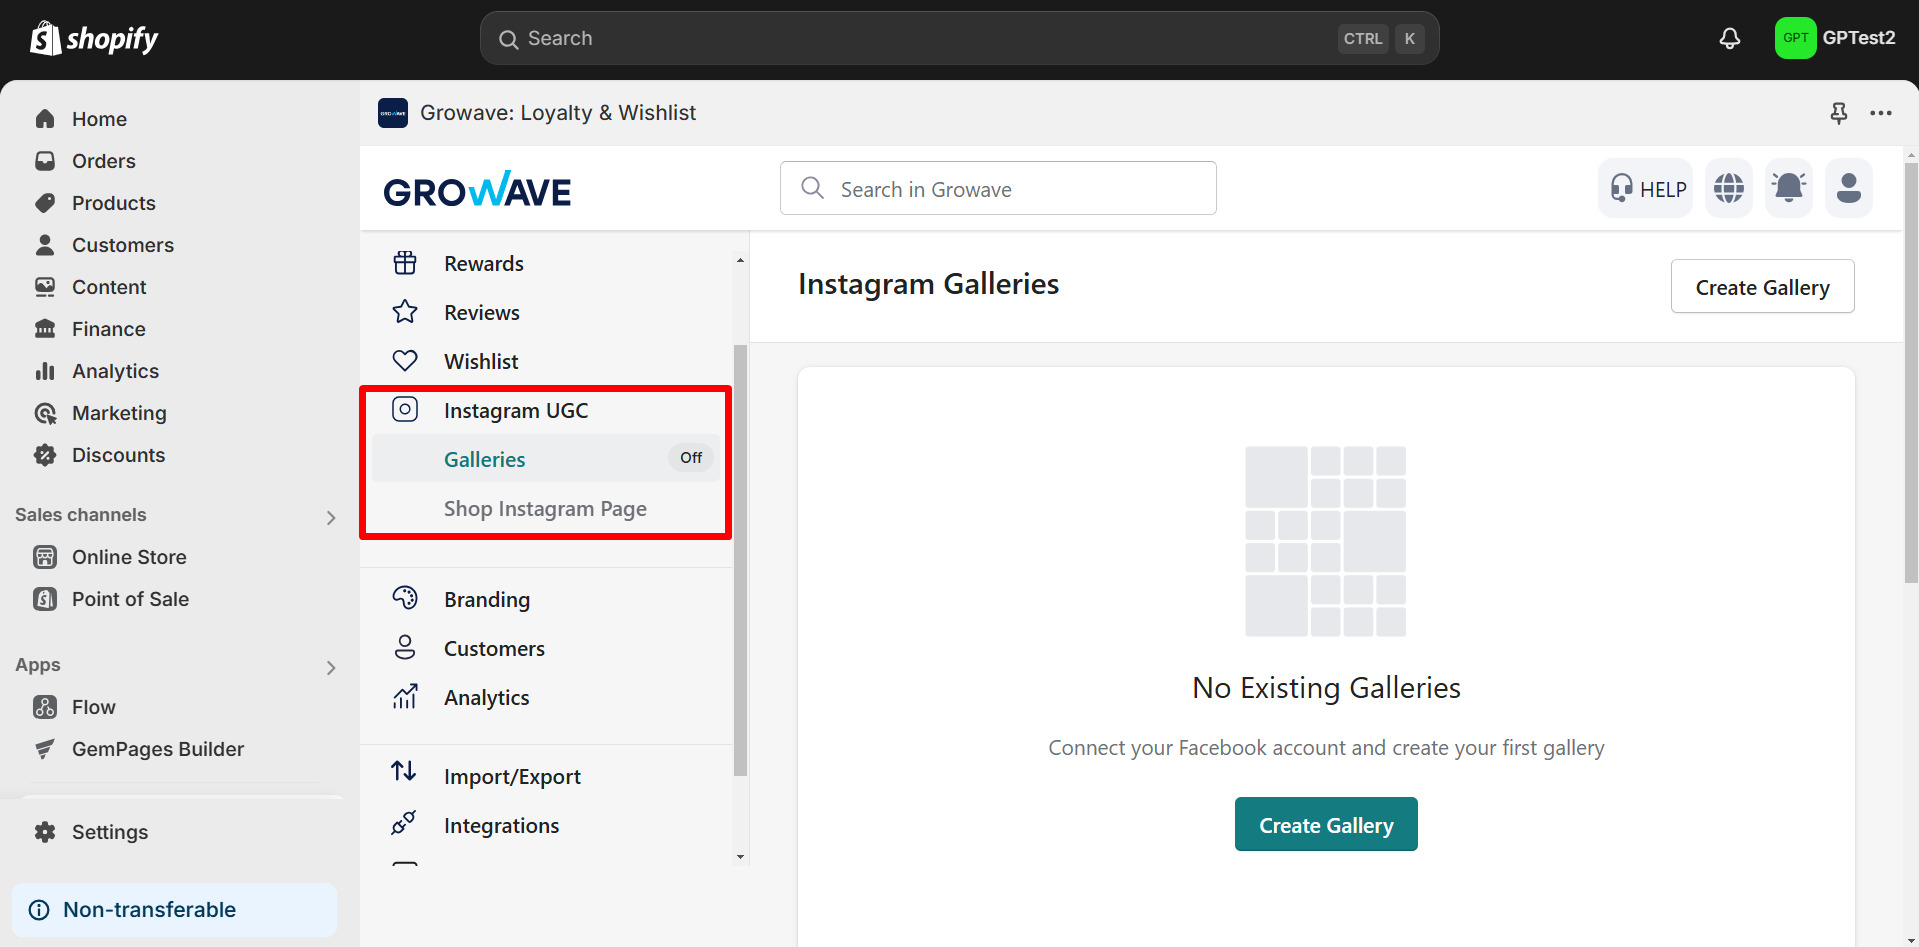Open the GPTest2 account menu
1919x947 pixels.
[1835, 38]
